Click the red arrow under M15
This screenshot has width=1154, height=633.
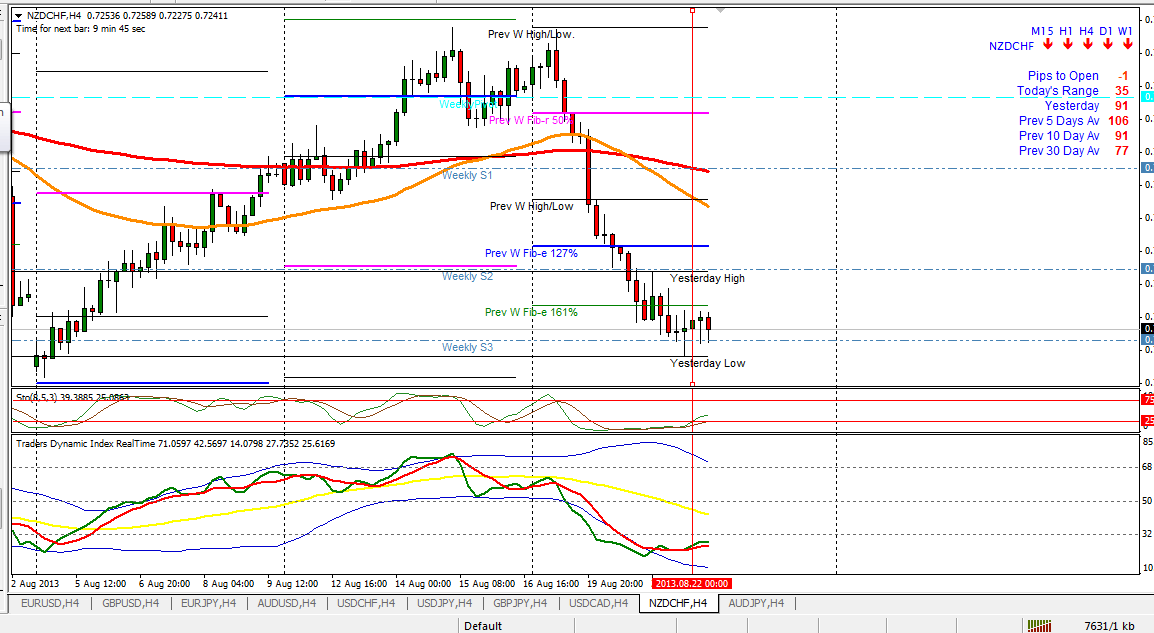[1048, 45]
